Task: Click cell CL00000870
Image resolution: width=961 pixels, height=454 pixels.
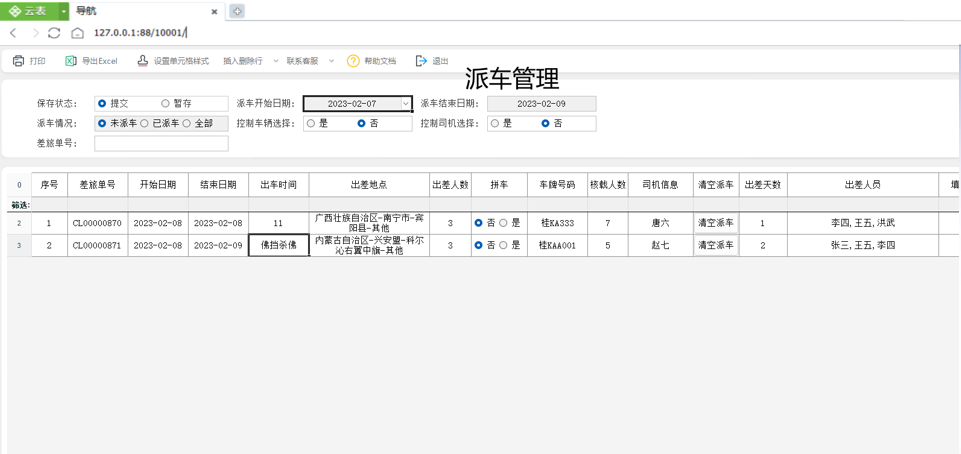Action: click(x=97, y=223)
